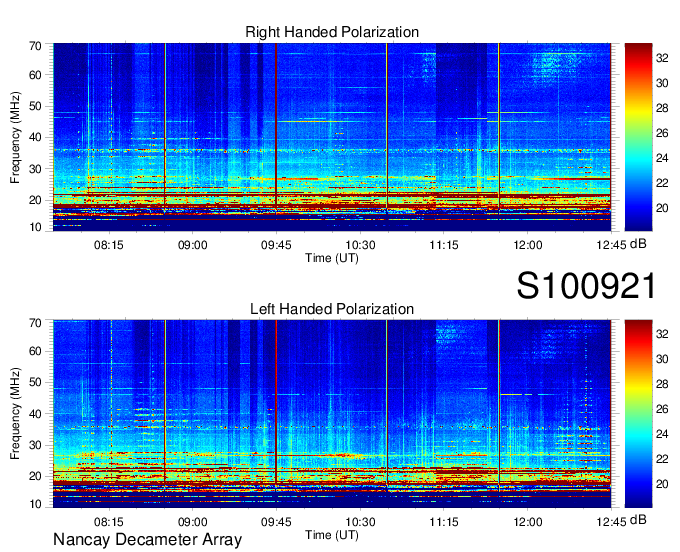Click 20 on bottom panel frequency axis
This screenshot has height=552, width=680.
pyautogui.click(x=35, y=477)
